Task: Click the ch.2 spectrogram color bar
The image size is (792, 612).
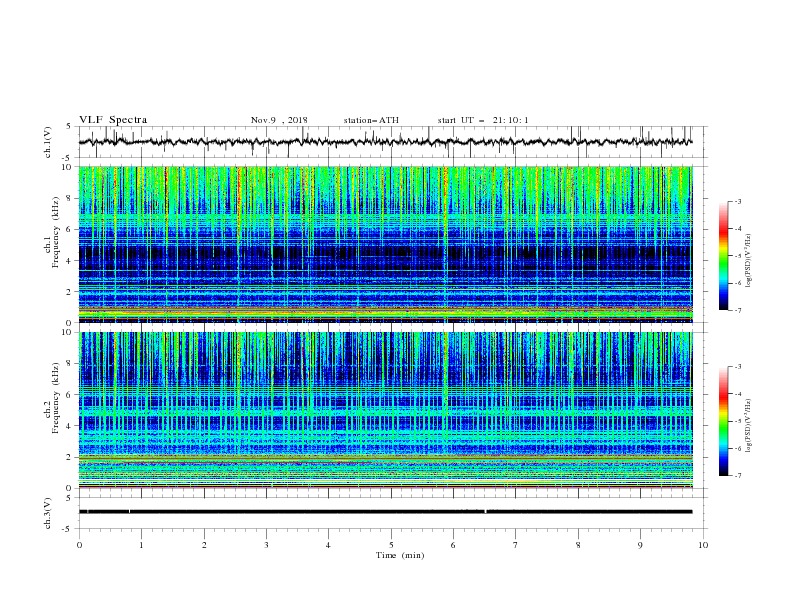Action: pos(723,421)
